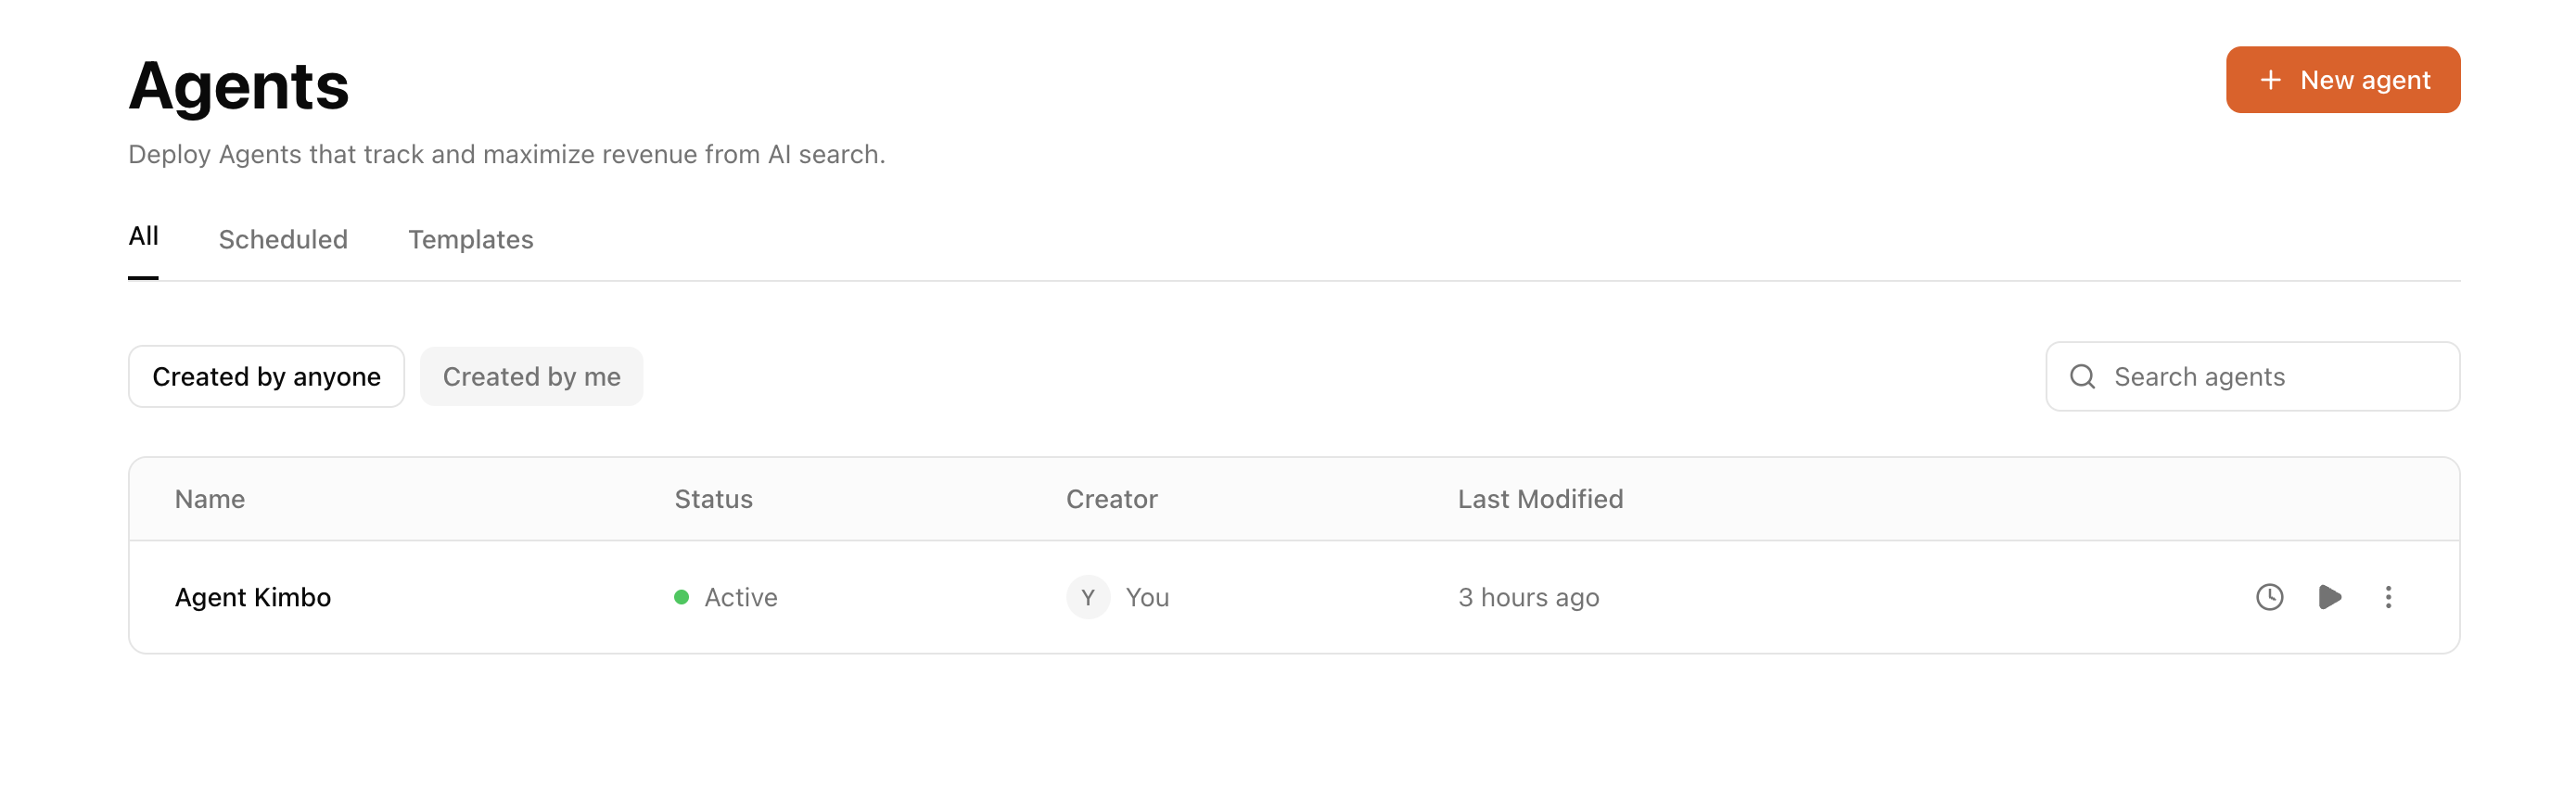Click the Status column header

(x=713, y=499)
